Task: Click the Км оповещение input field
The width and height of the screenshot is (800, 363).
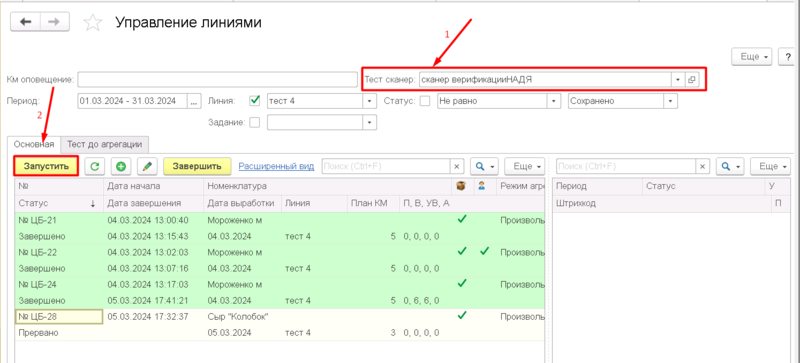Action: (x=218, y=80)
